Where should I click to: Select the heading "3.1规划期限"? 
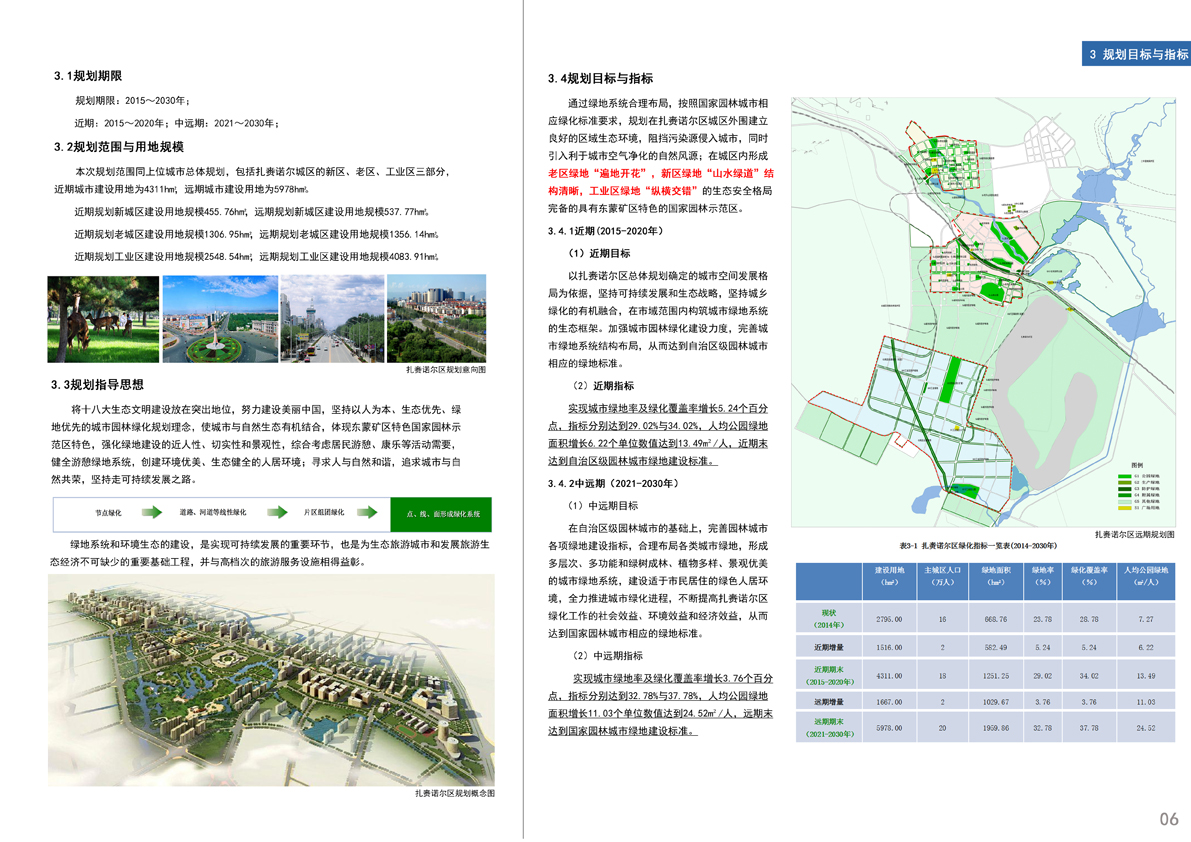coord(88,76)
